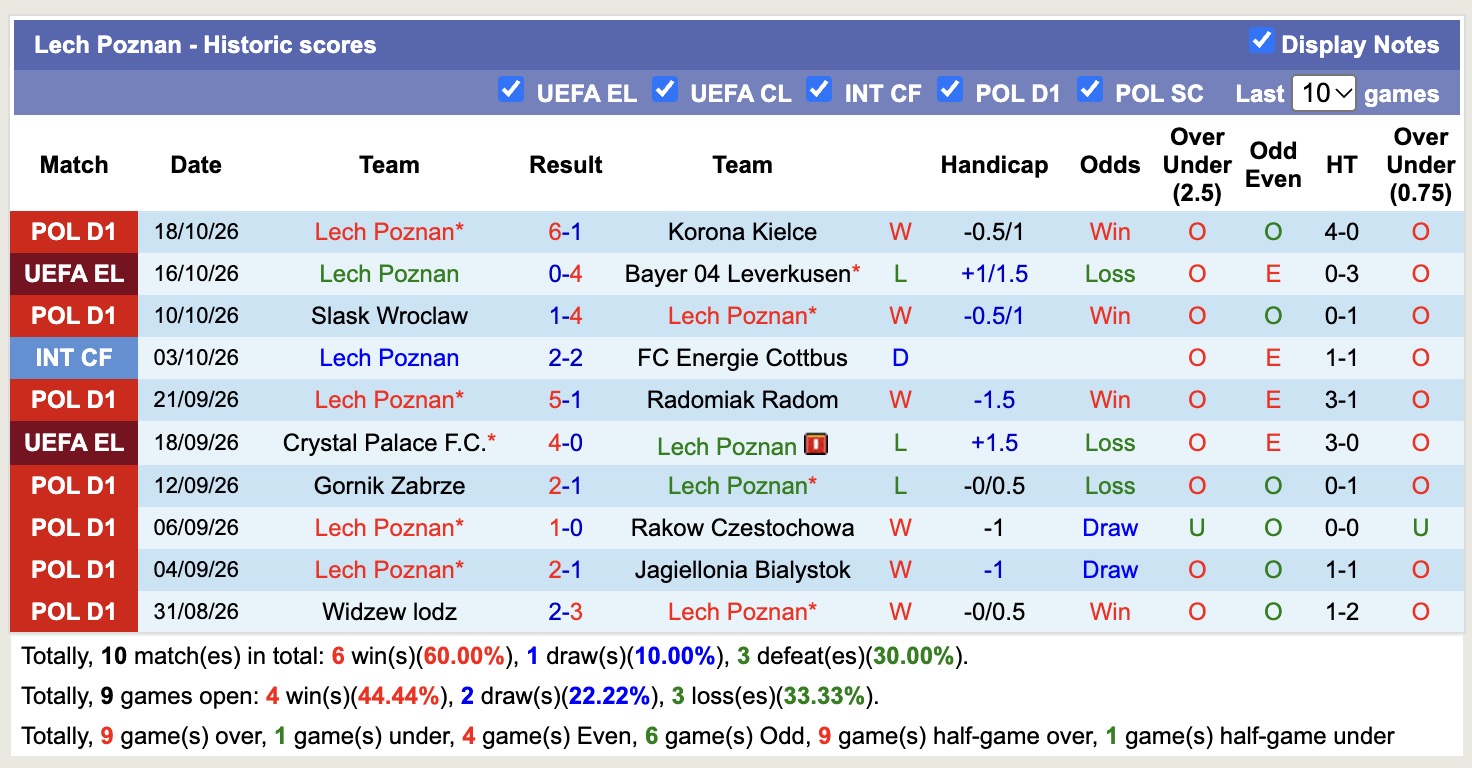Open the 6-1 match result link
Image resolution: width=1472 pixels, height=768 pixels.
(565, 232)
